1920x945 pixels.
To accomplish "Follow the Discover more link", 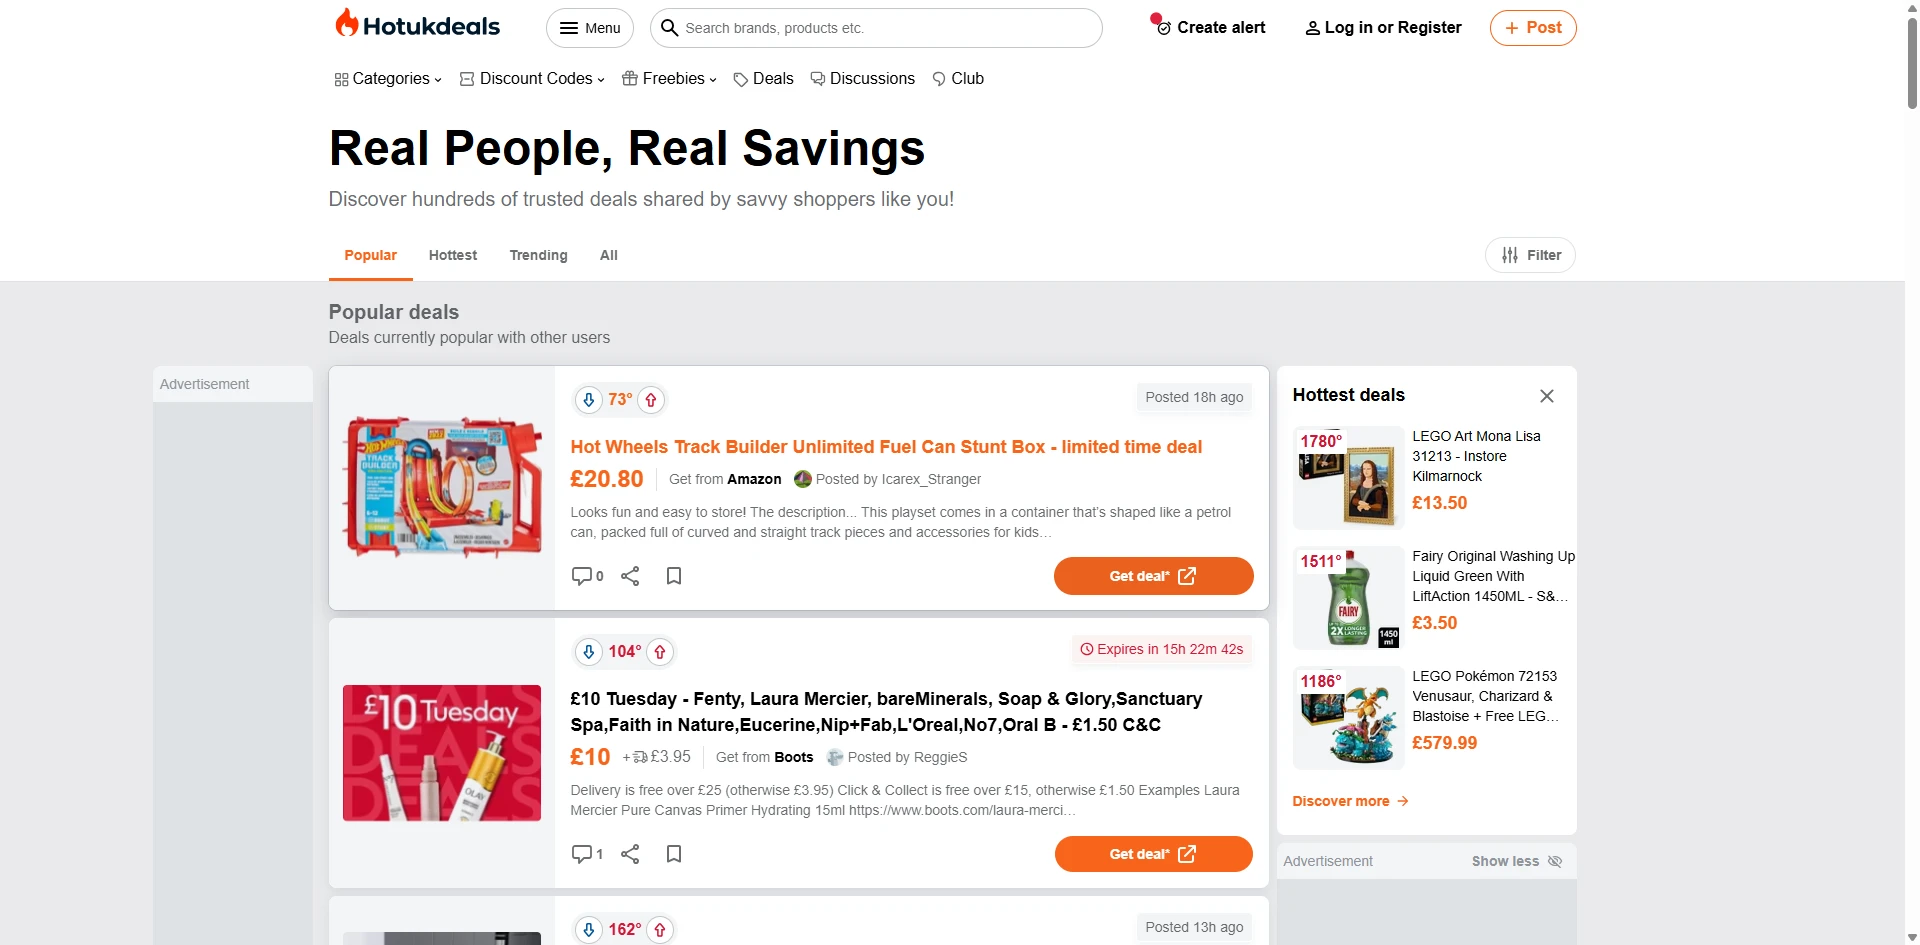I will click(x=1350, y=801).
